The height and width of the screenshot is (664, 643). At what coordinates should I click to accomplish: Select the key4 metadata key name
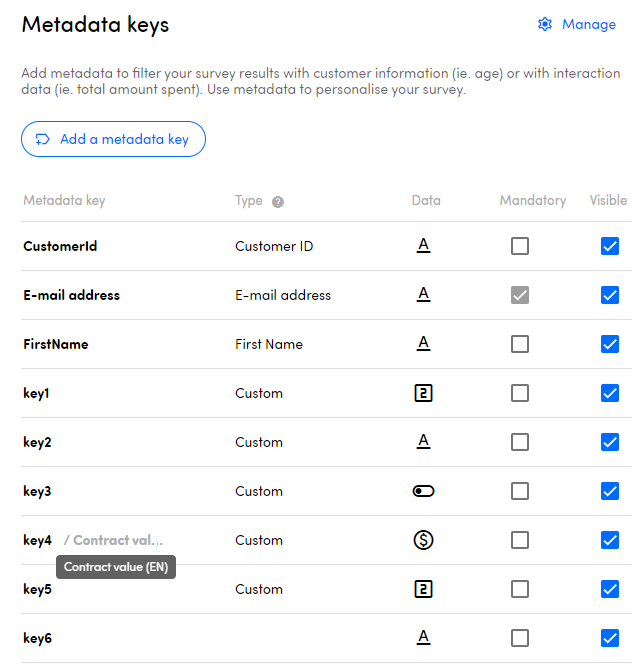37,540
